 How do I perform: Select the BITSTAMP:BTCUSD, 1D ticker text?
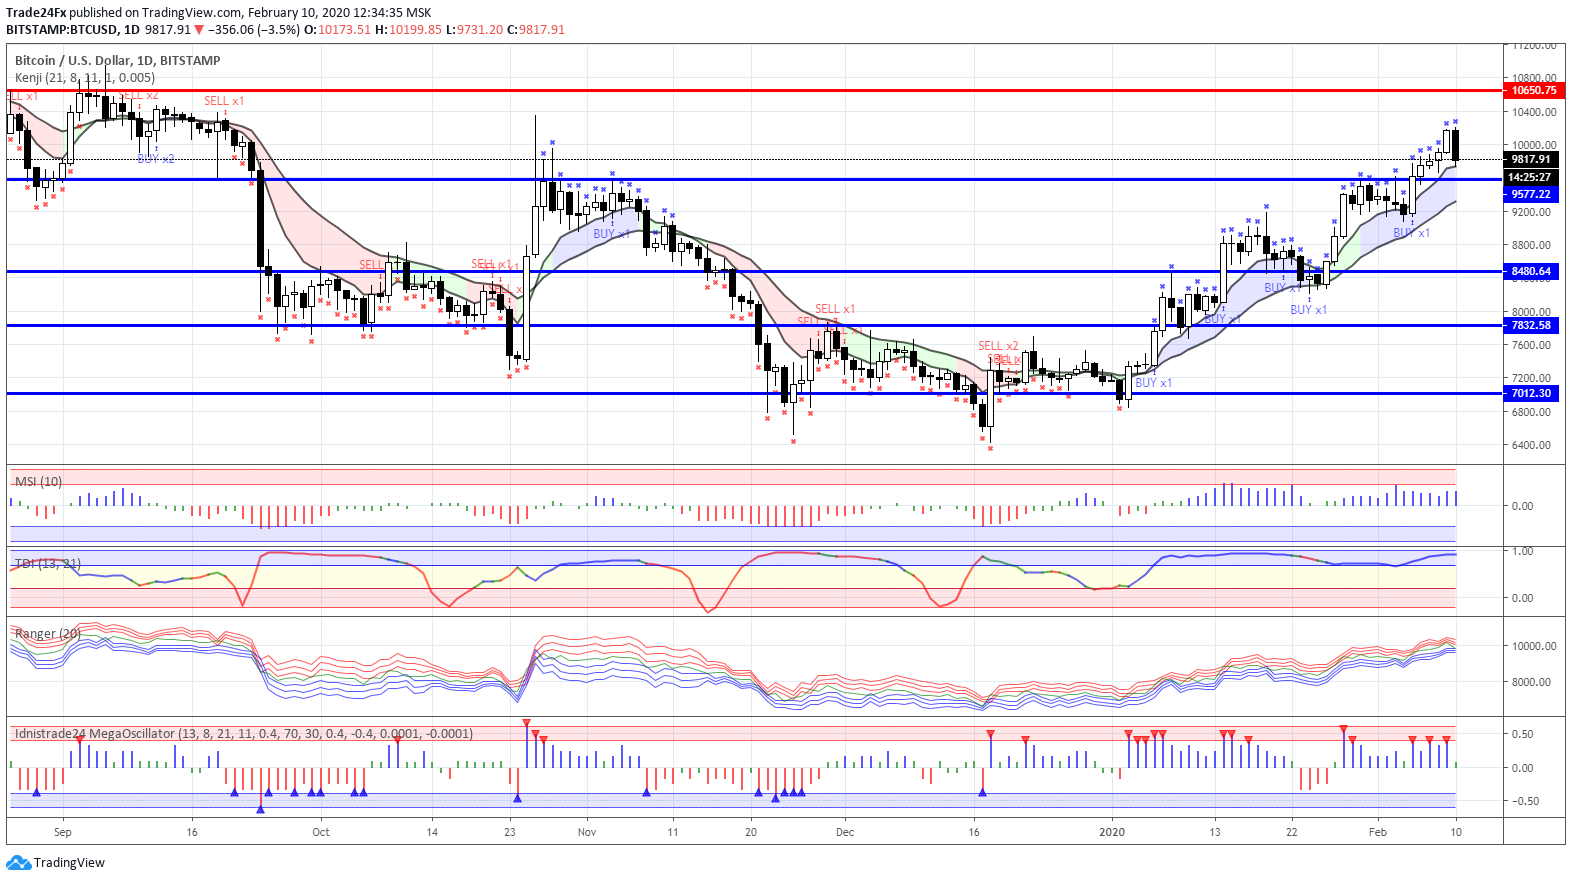point(73,30)
